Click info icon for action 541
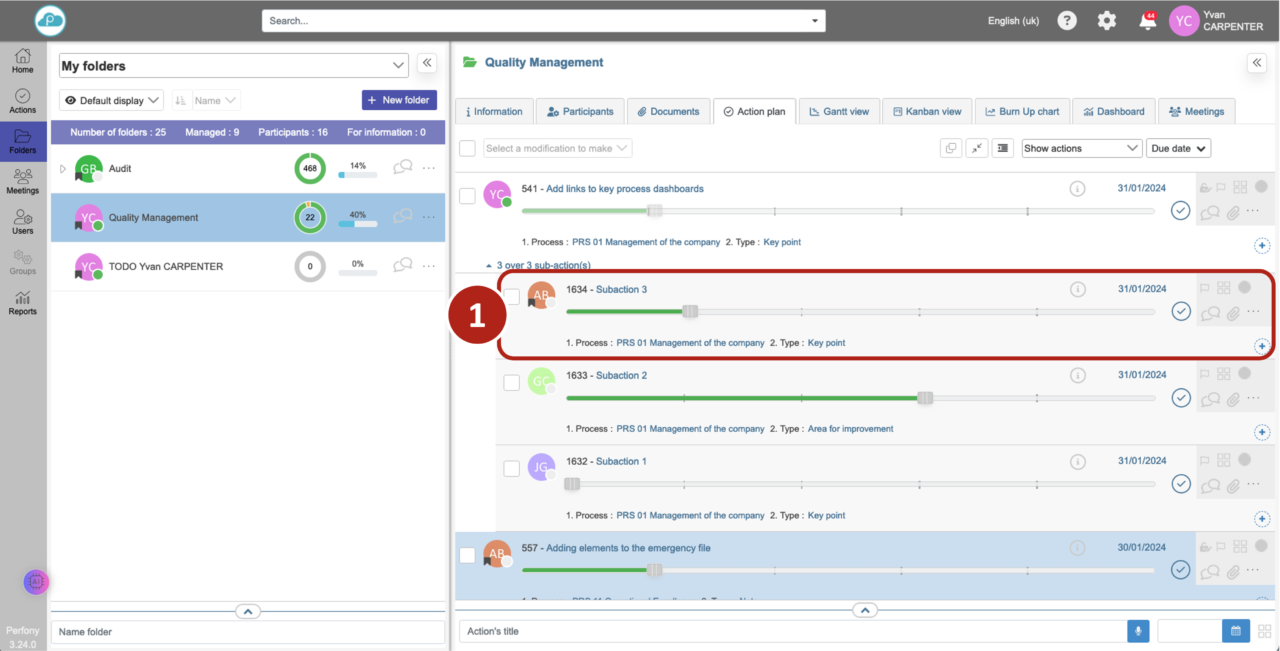The width and height of the screenshot is (1280, 651). [x=1077, y=188]
